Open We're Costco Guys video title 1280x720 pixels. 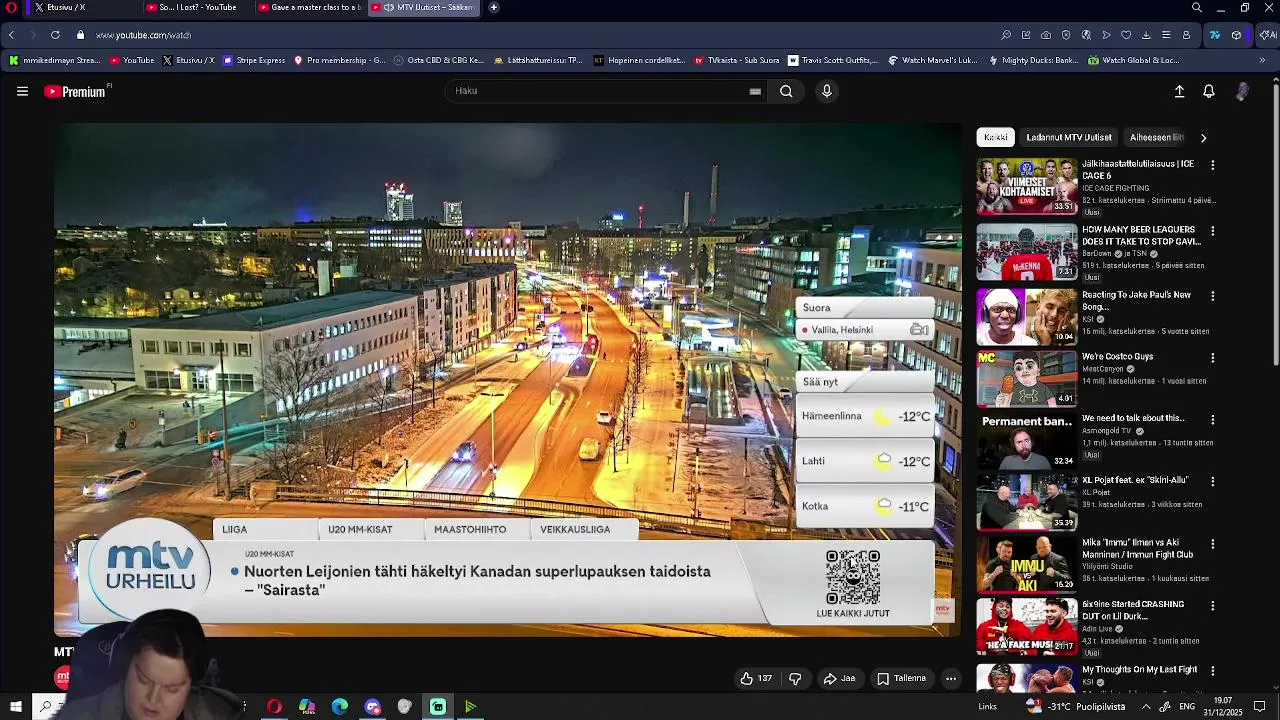(x=1117, y=356)
